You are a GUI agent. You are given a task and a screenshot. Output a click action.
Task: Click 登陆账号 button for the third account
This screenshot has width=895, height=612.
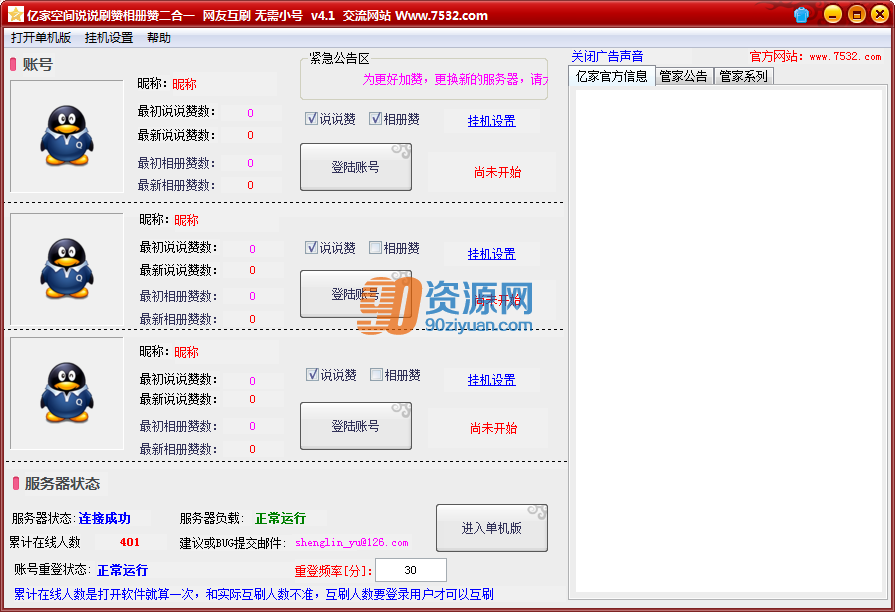[356, 426]
